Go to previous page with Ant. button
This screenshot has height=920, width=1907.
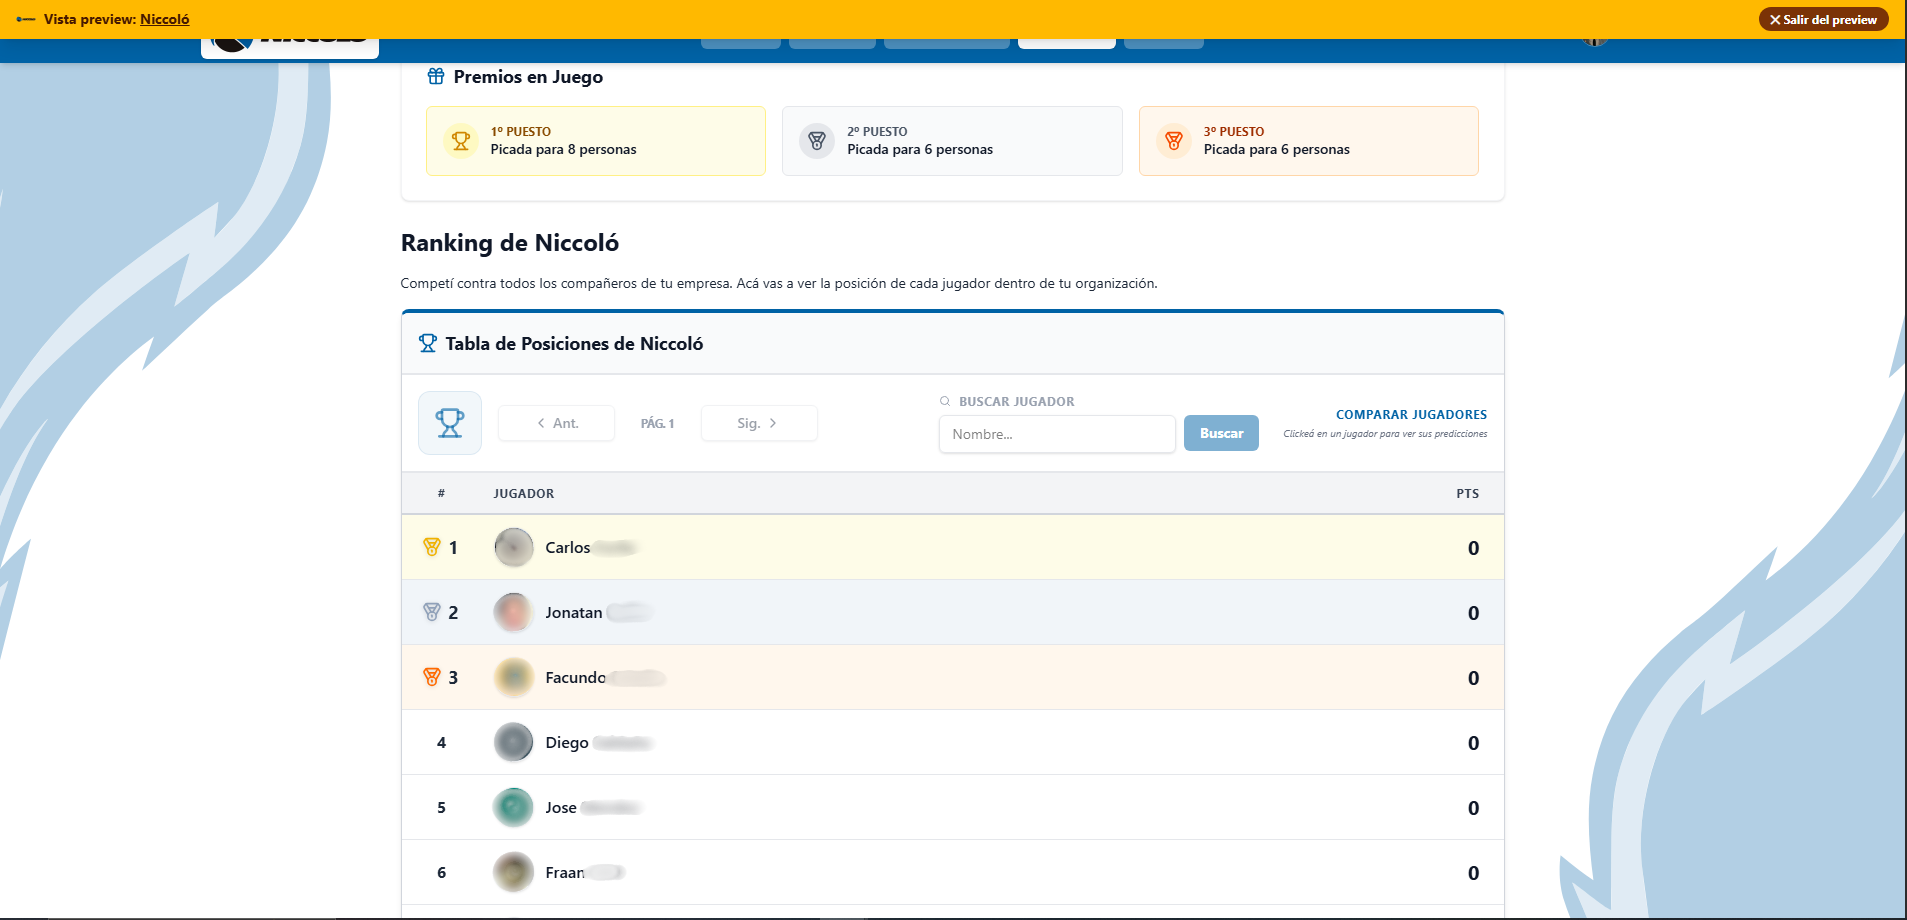[x=556, y=423]
